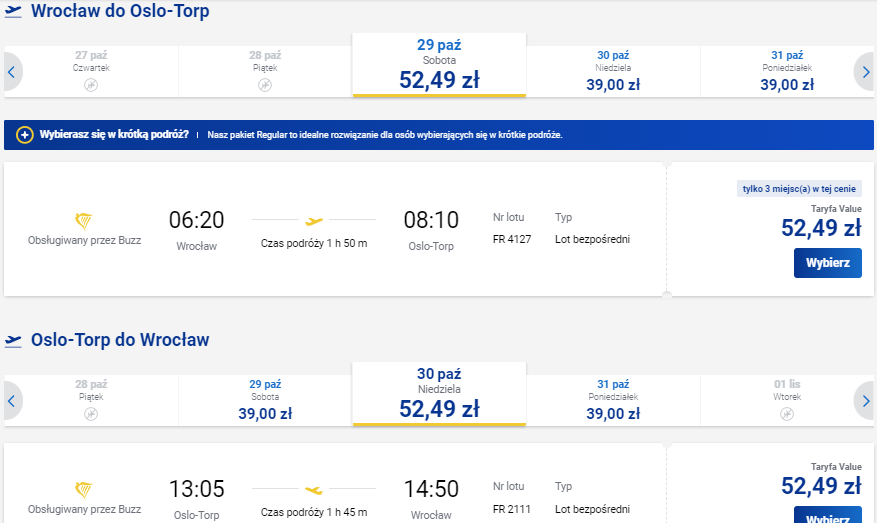
Task: Click Taryfa Value price on outbound flight card
Action: click(x=821, y=228)
